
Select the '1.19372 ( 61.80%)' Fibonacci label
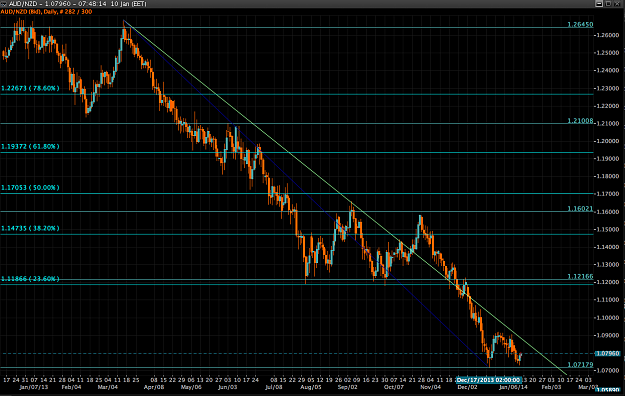pyautogui.click(x=30, y=146)
